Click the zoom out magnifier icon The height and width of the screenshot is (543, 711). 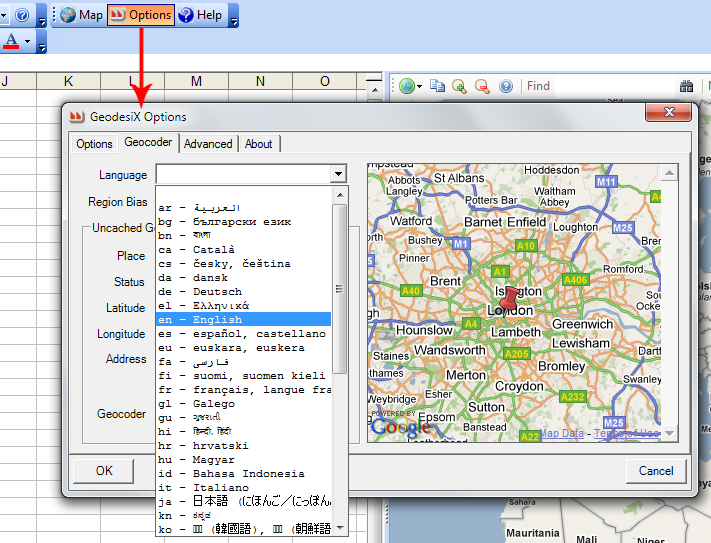coord(482,86)
